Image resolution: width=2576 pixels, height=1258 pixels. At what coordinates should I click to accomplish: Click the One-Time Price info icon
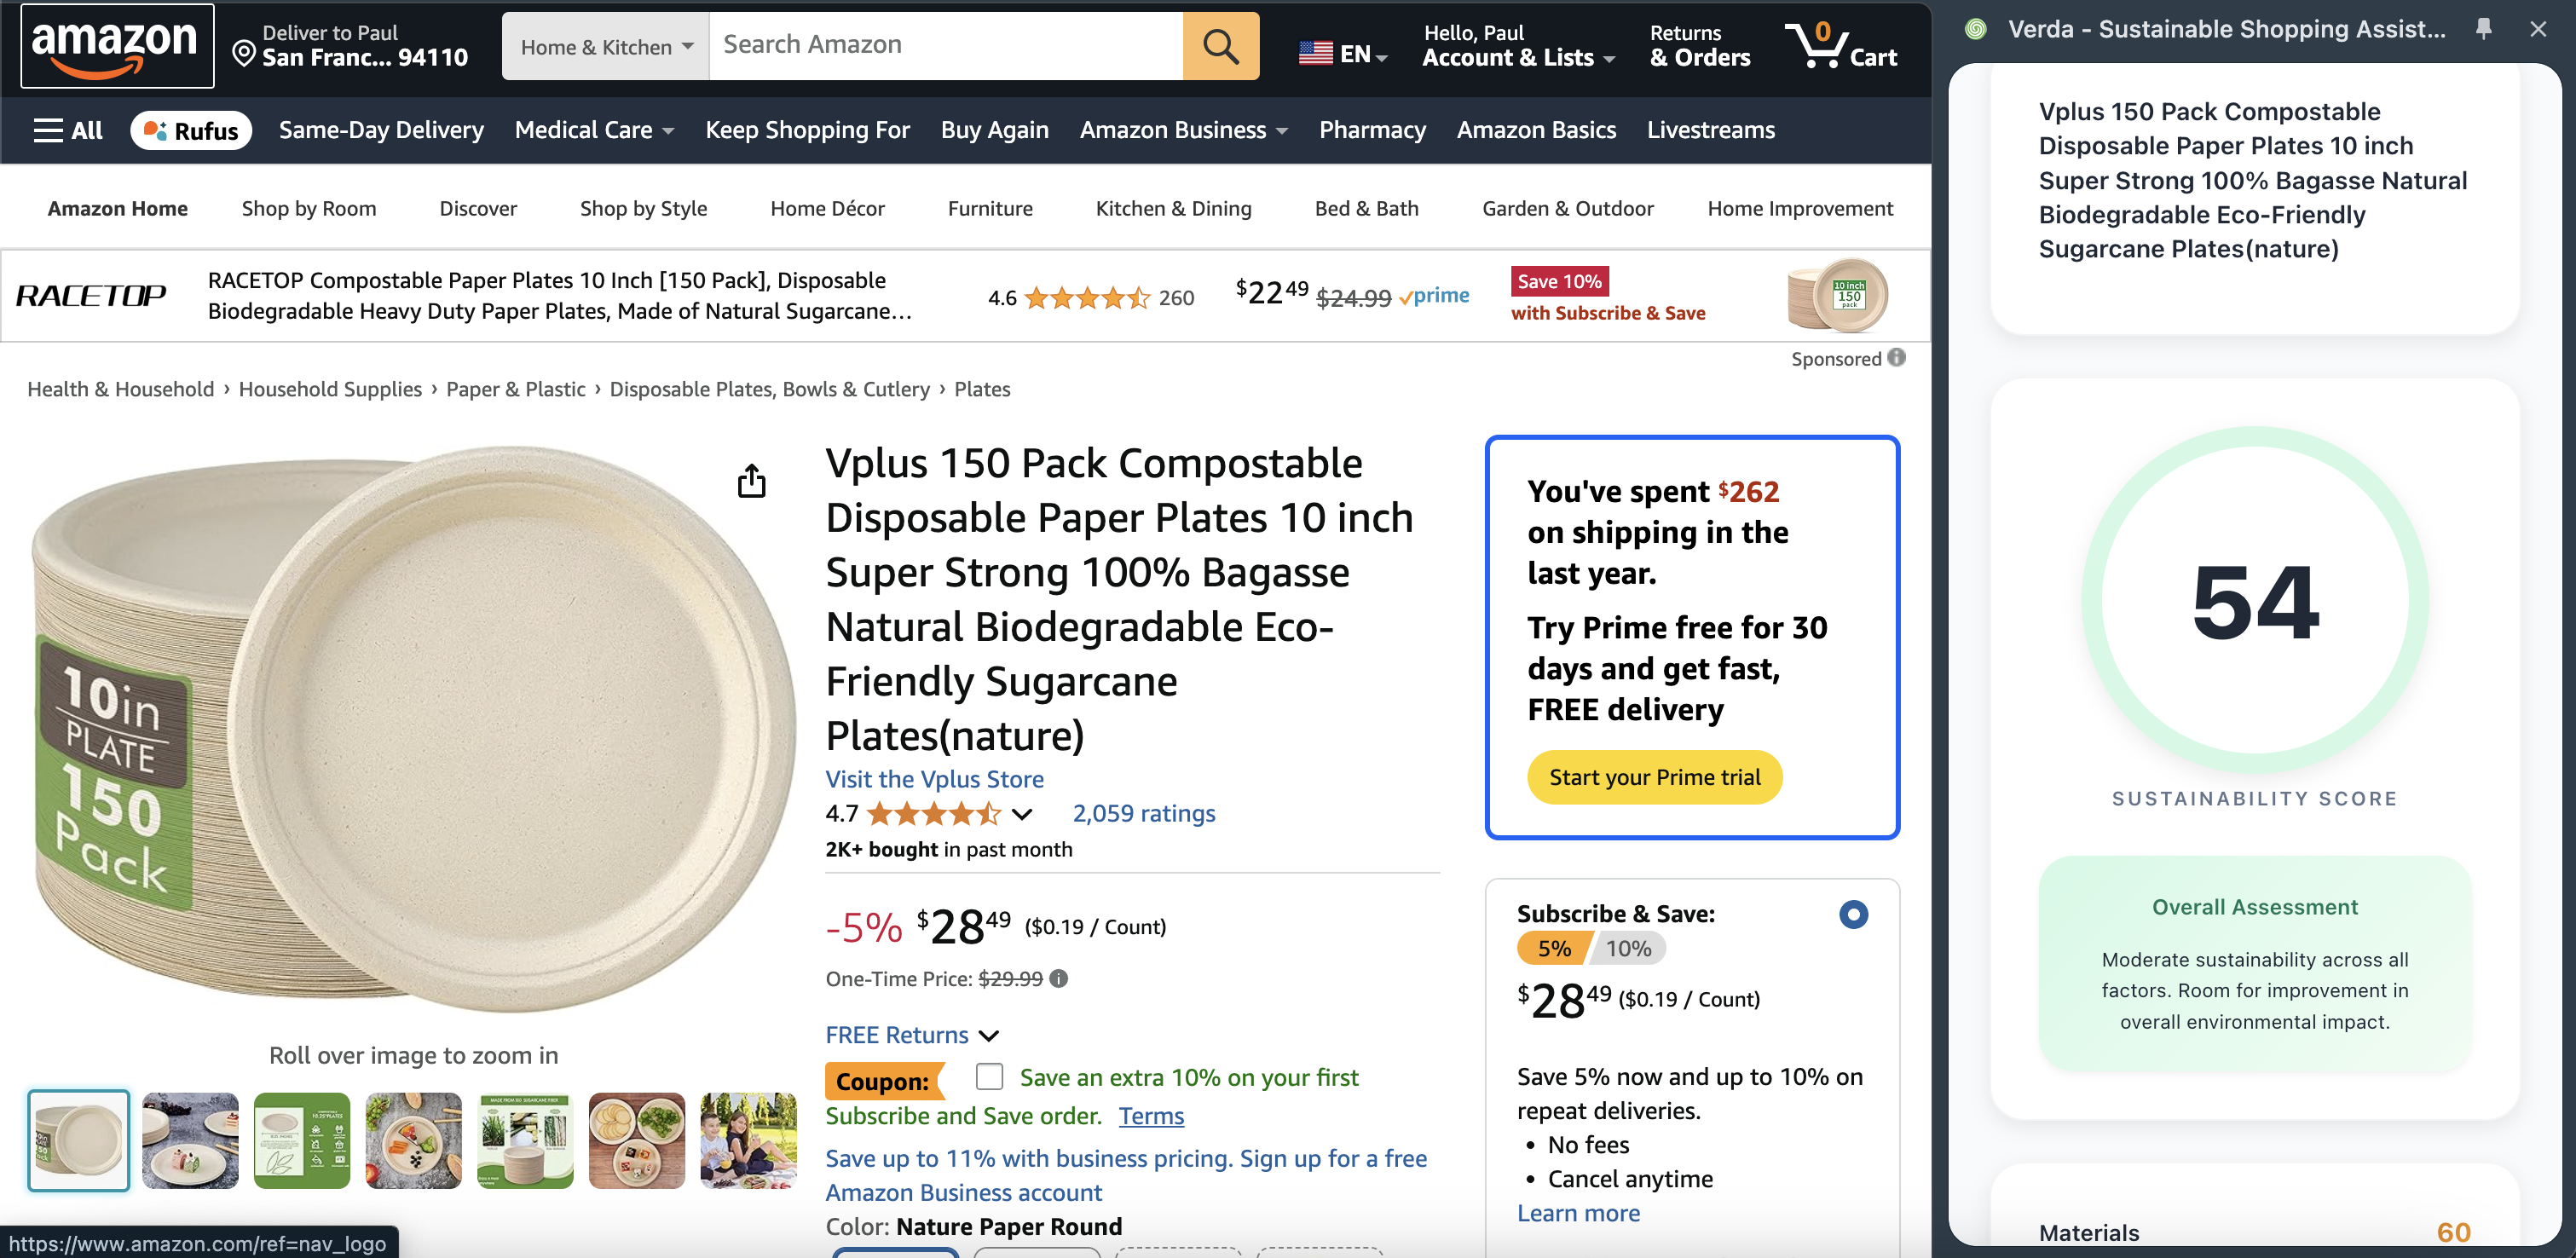coord(1059,978)
